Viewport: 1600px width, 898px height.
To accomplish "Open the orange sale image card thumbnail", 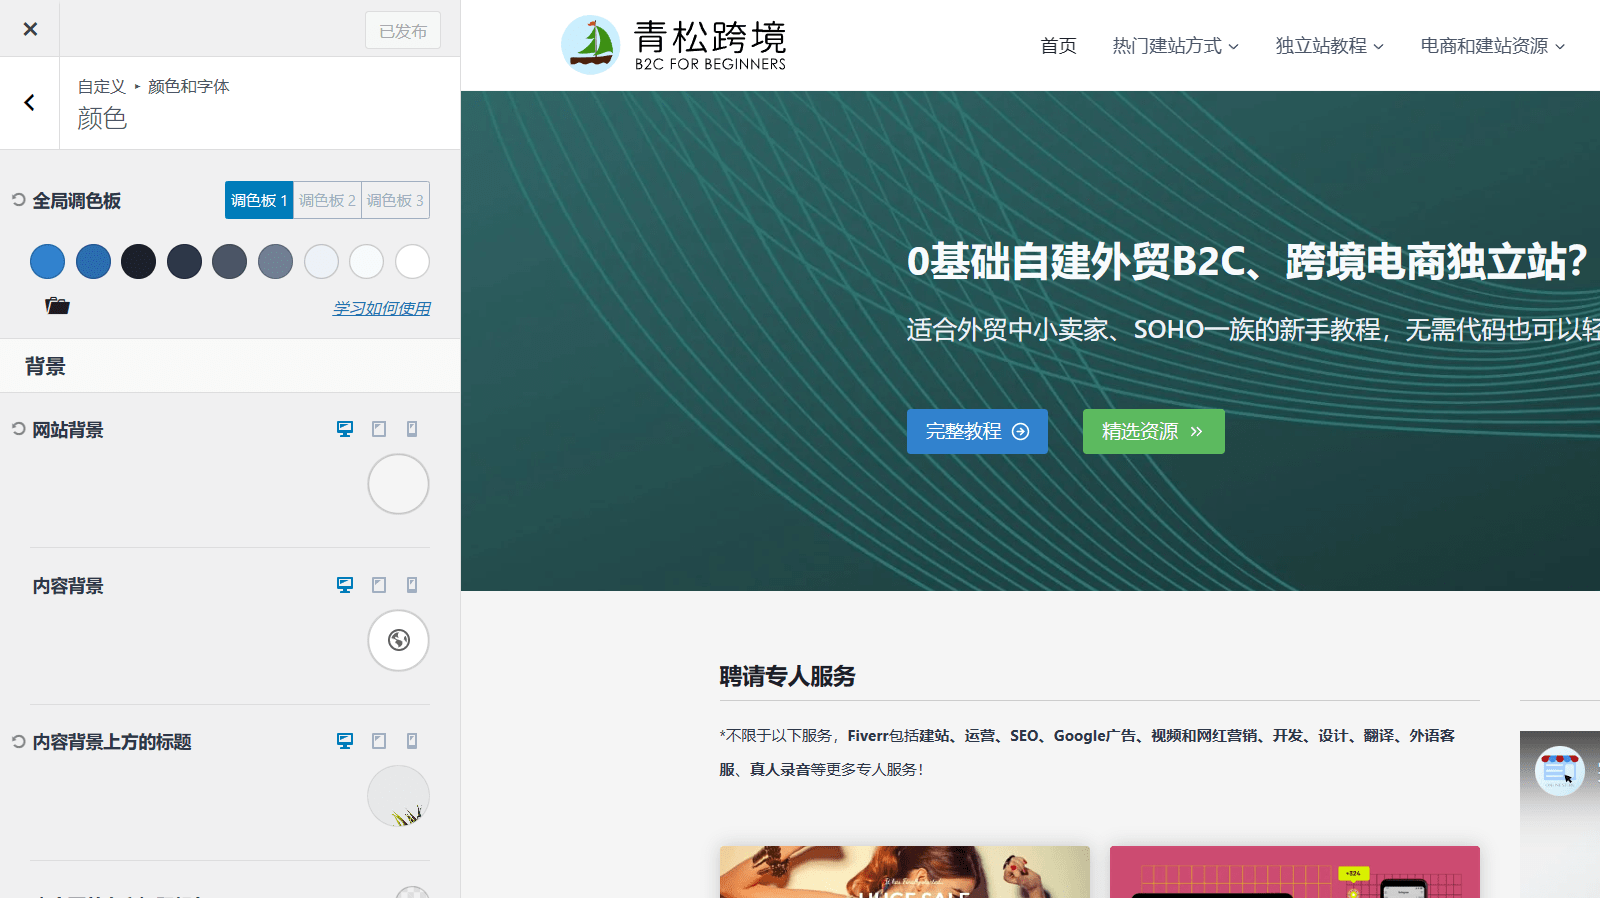I will pos(904,872).
